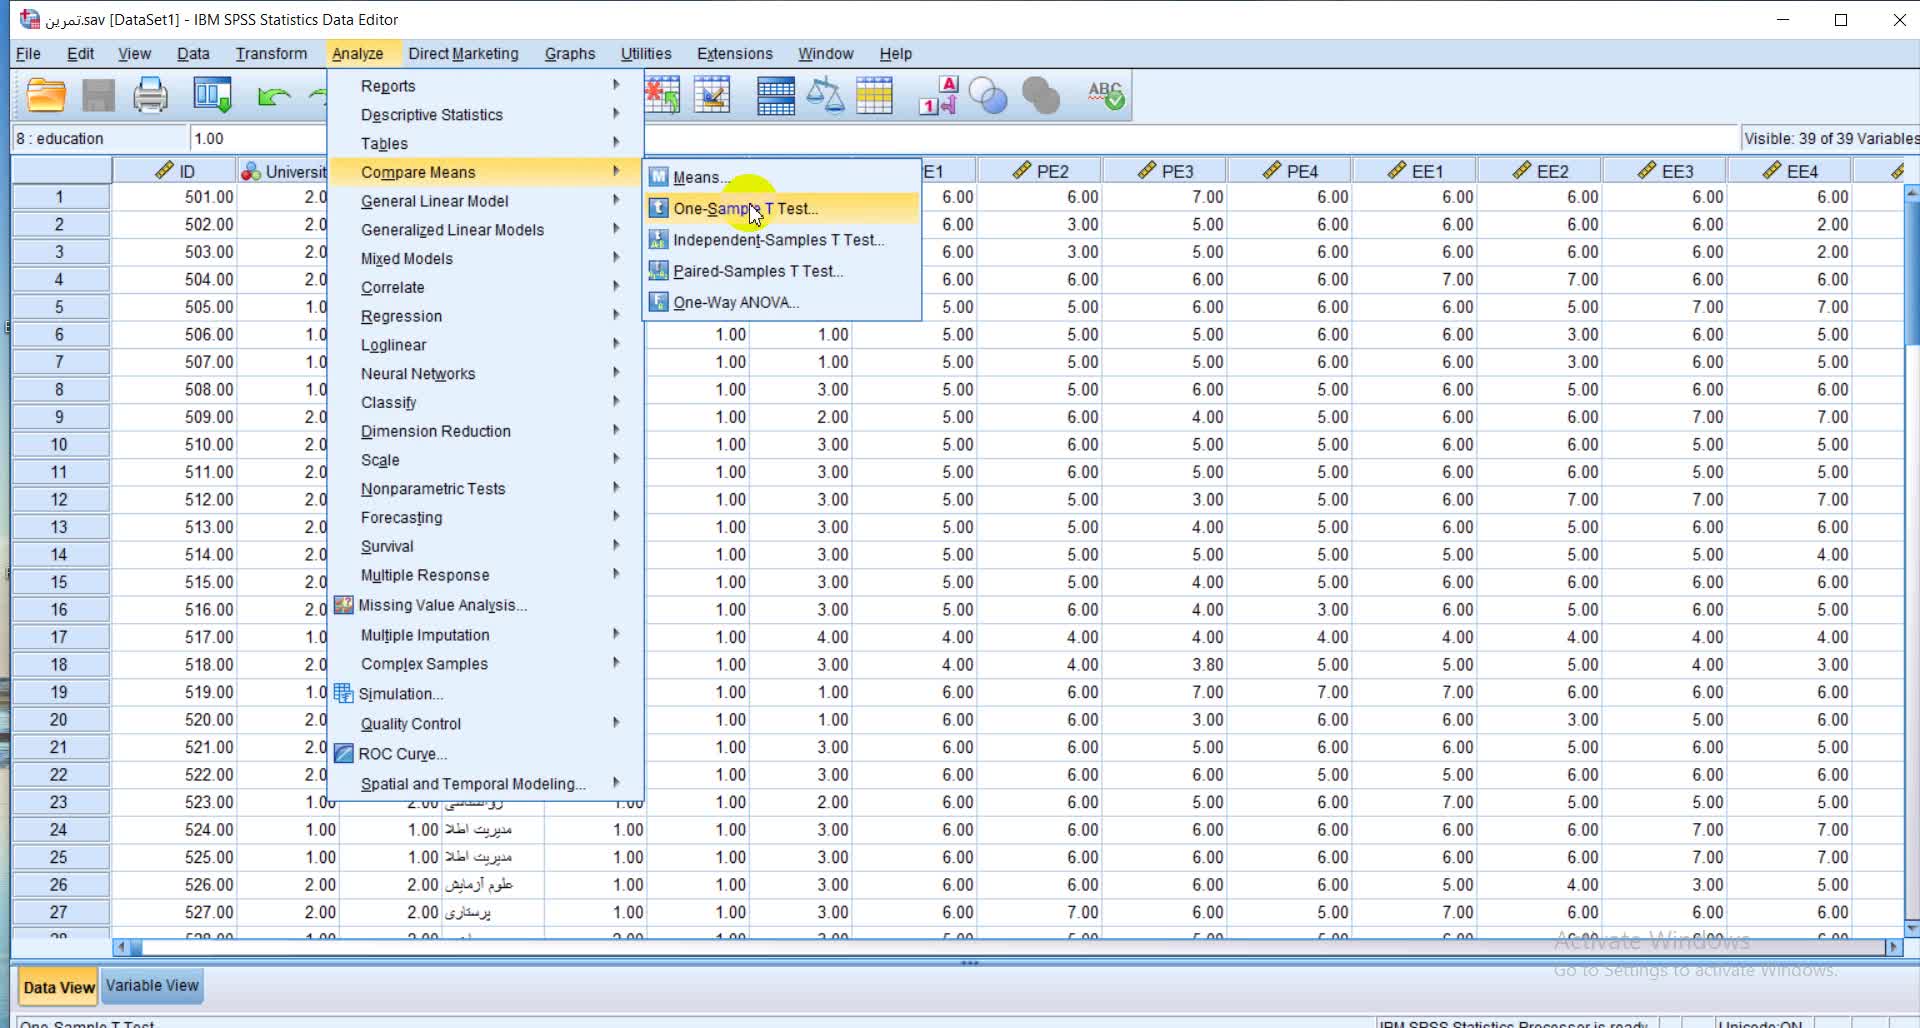Select One-Sample T Test from the submenu
1920x1028 pixels.
[x=745, y=209]
